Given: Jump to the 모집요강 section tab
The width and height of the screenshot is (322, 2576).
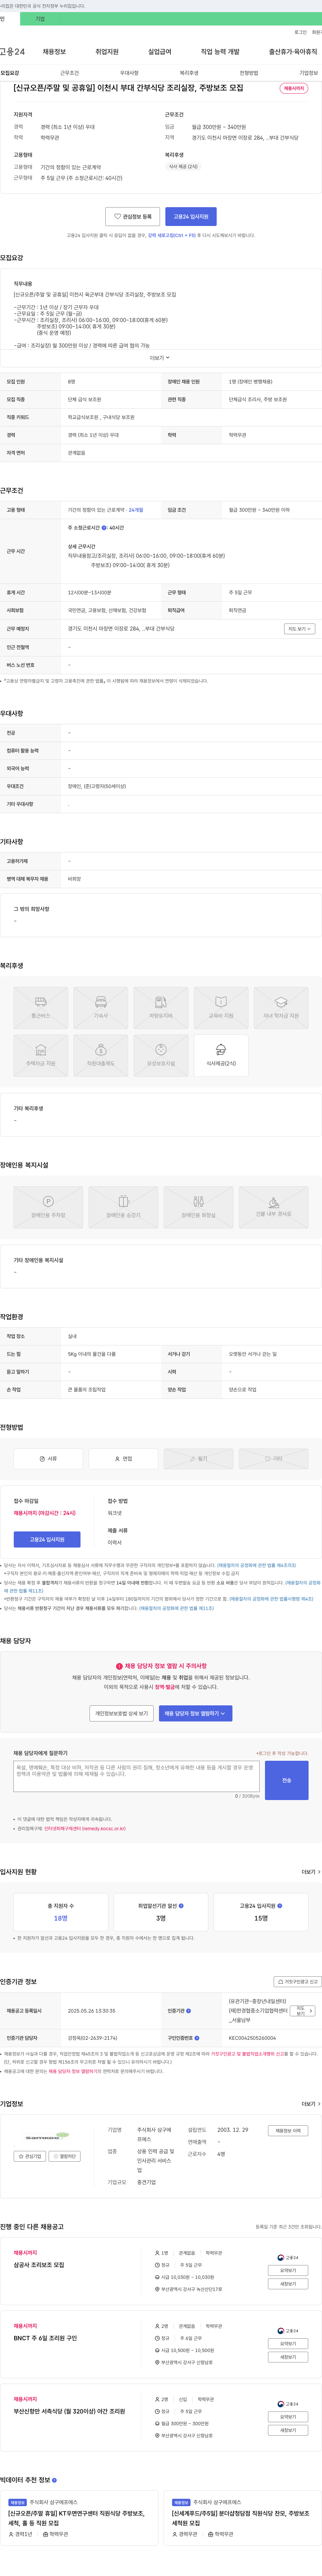Looking at the screenshot, I should point(10,73).
